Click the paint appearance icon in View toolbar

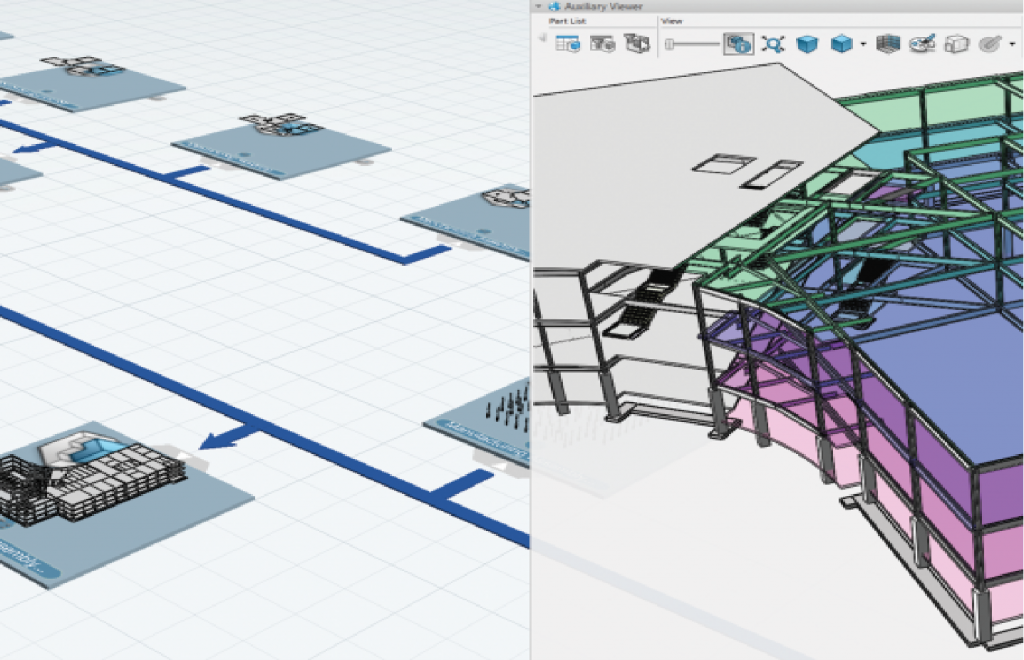pos(923,44)
